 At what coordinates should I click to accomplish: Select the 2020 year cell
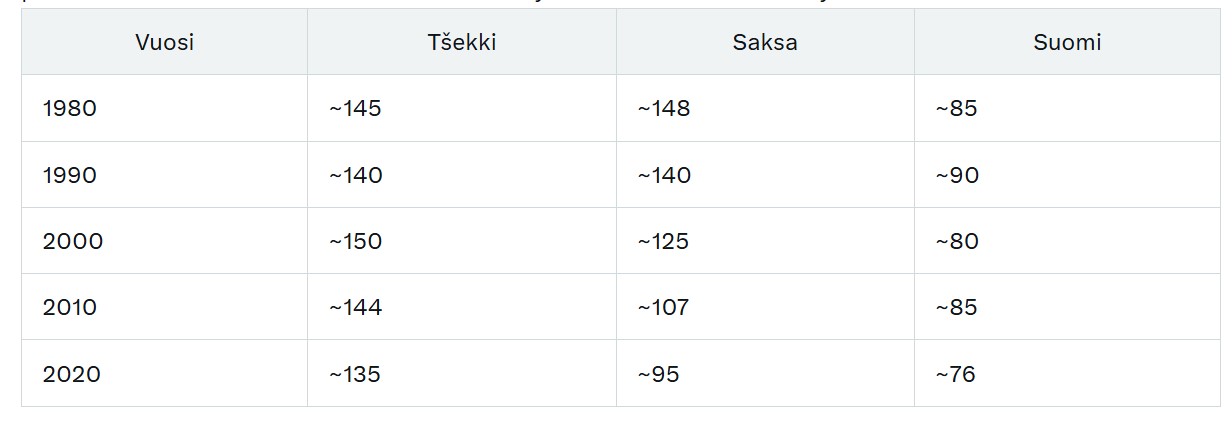[72, 374]
